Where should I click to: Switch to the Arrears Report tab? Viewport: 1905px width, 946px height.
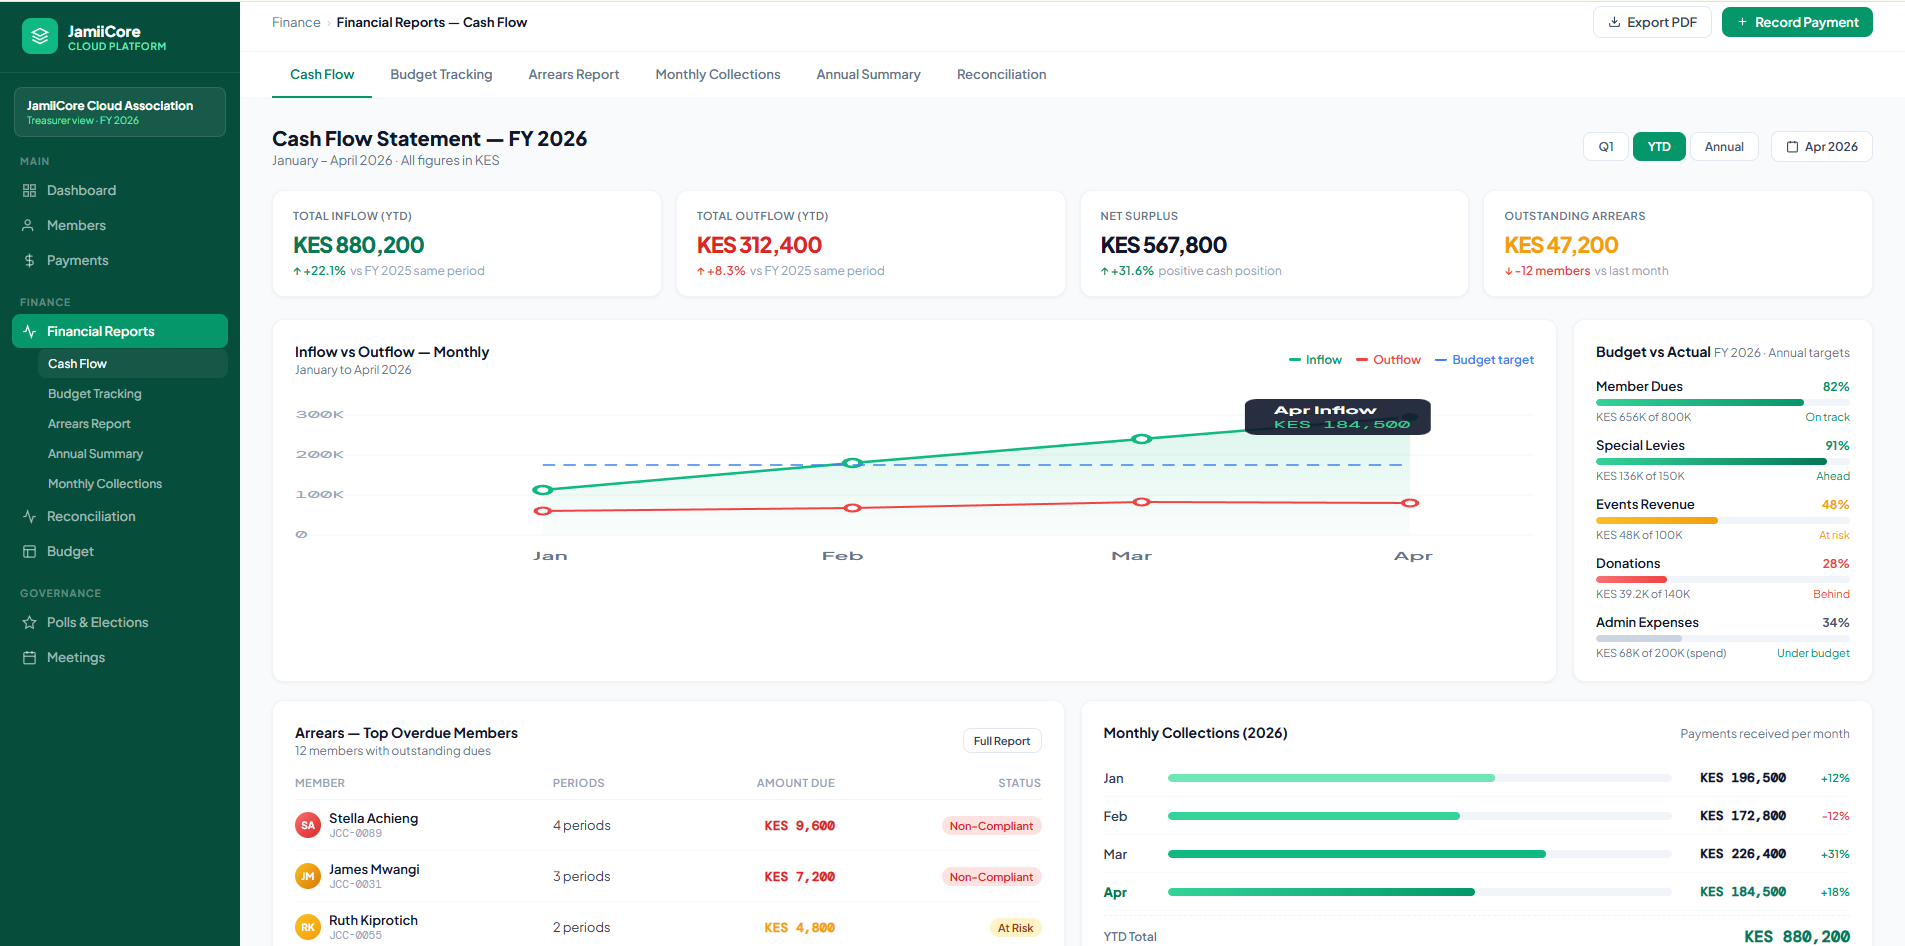click(573, 75)
